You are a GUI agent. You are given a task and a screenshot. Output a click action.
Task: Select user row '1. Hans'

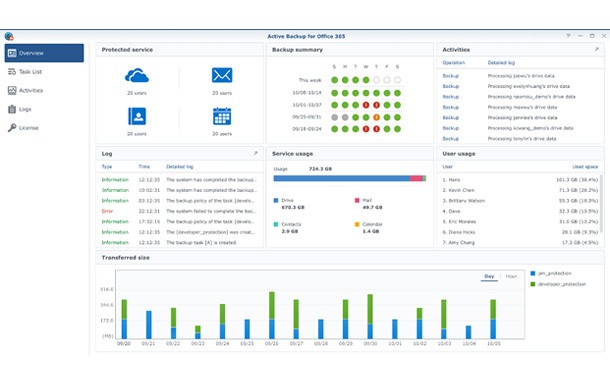pos(520,180)
